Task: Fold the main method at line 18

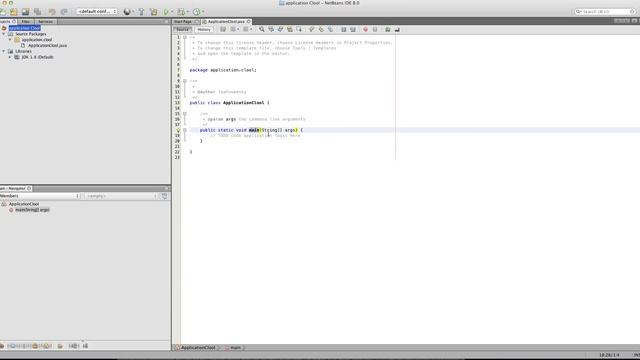Action: 185,130
